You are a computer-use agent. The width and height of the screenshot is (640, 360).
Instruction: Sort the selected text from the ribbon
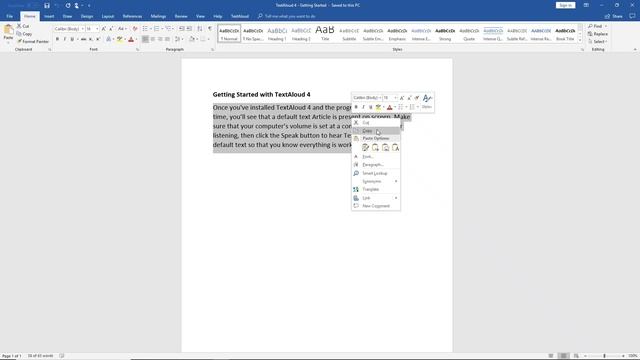click(200, 29)
